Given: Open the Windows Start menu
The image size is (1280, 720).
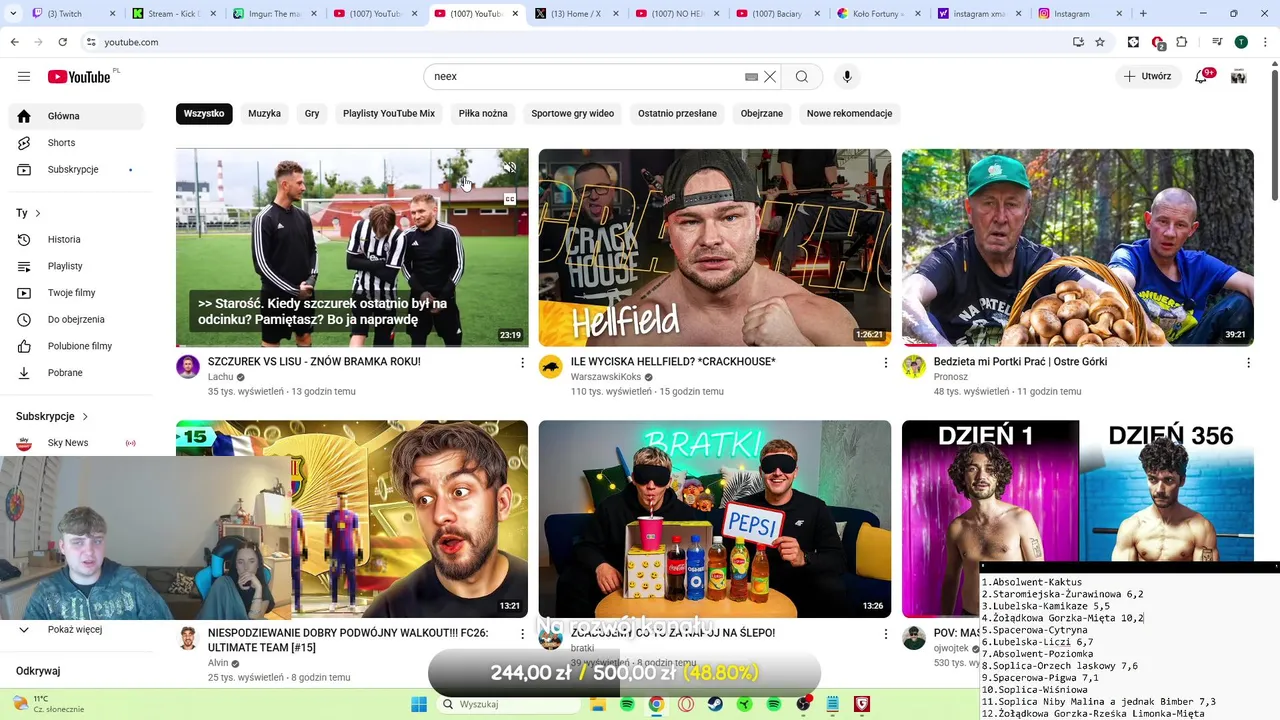Looking at the screenshot, I should coord(419,704).
